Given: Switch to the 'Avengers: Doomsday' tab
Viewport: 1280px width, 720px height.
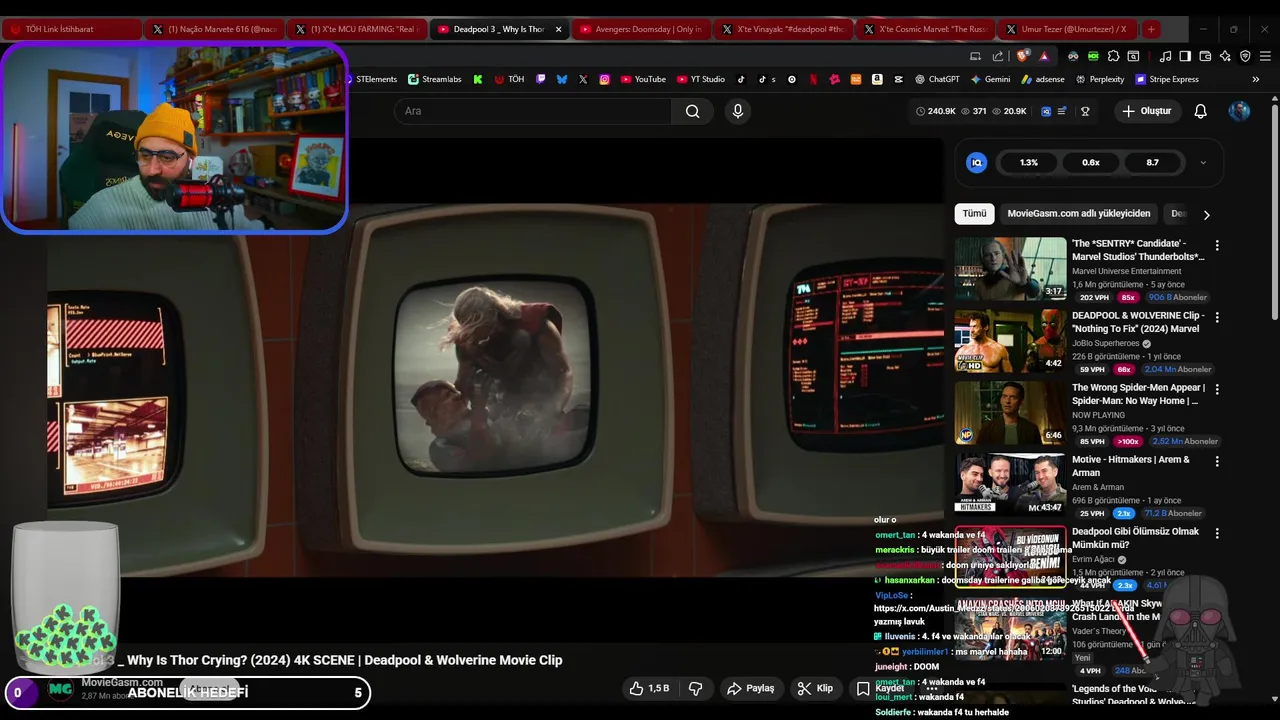Looking at the screenshot, I should 642,29.
